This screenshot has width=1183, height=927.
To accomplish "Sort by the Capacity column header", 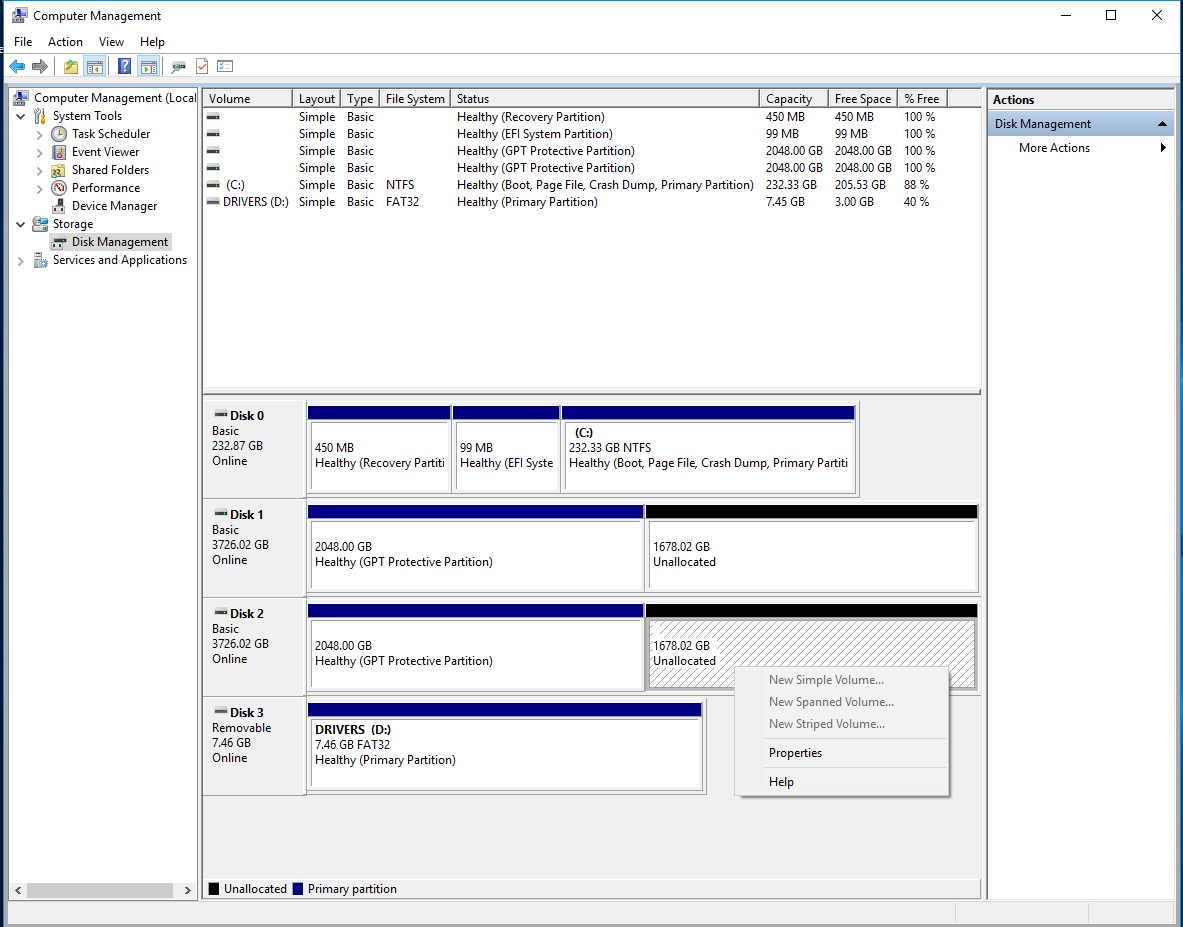I will (x=794, y=99).
